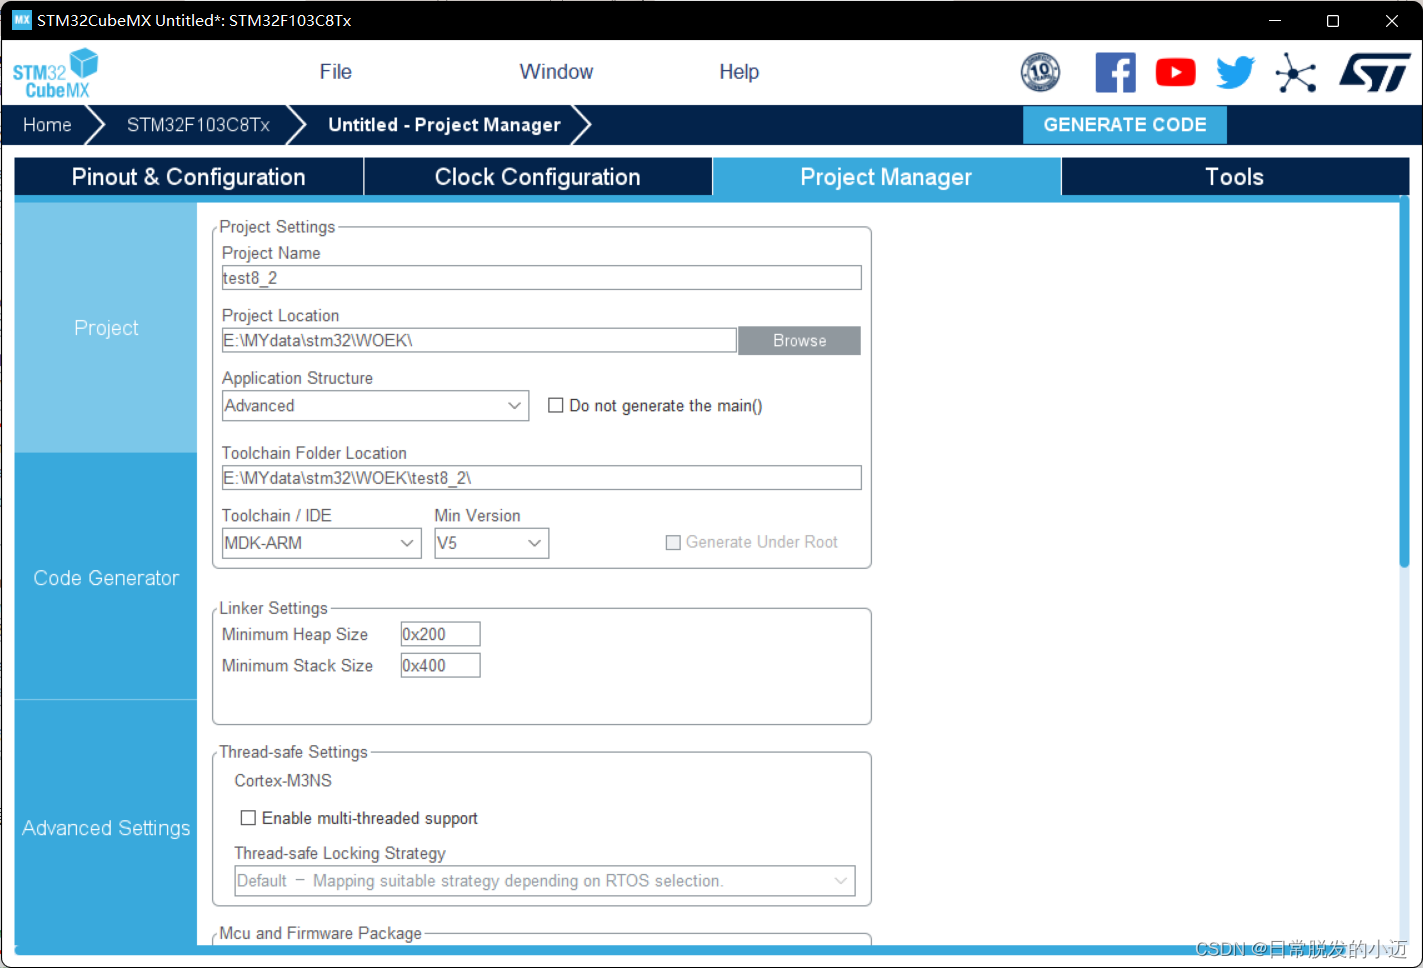Click the Project Location input field

(479, 341)
